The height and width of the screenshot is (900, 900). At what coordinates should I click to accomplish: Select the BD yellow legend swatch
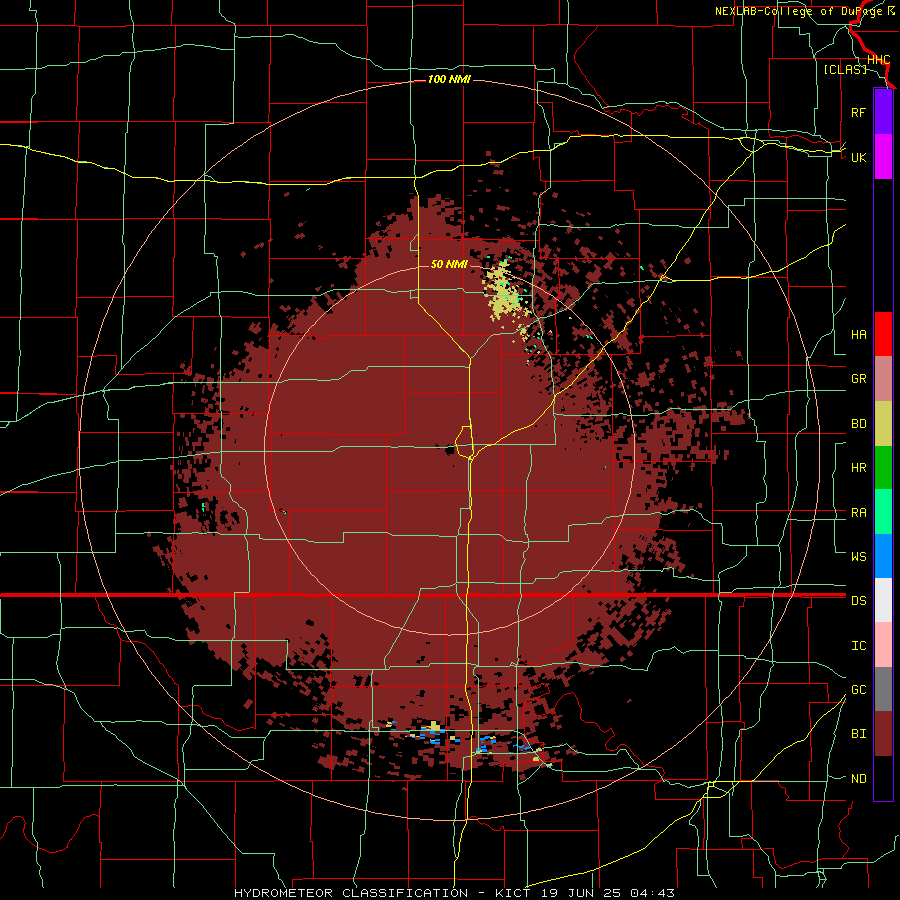point(883,424)
